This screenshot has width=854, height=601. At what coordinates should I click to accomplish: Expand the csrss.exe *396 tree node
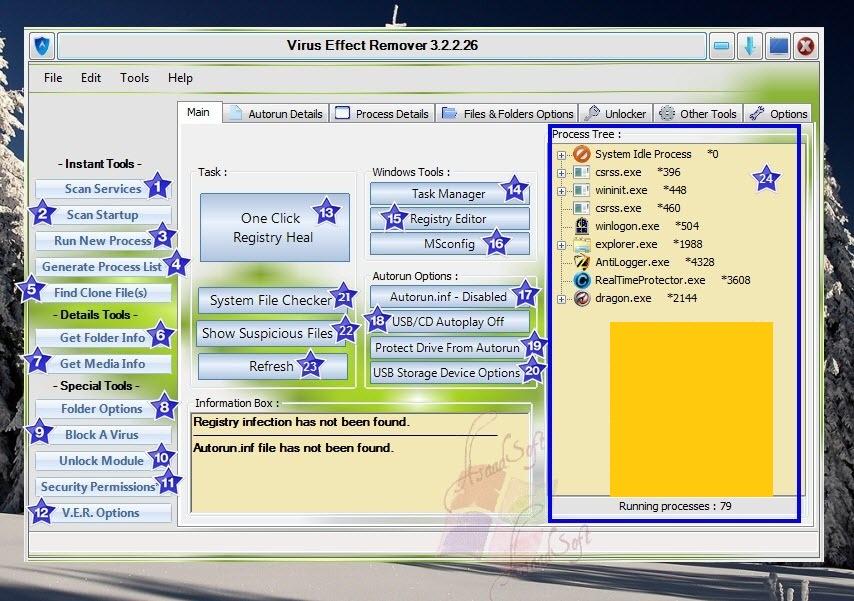(x=561, y=173)
